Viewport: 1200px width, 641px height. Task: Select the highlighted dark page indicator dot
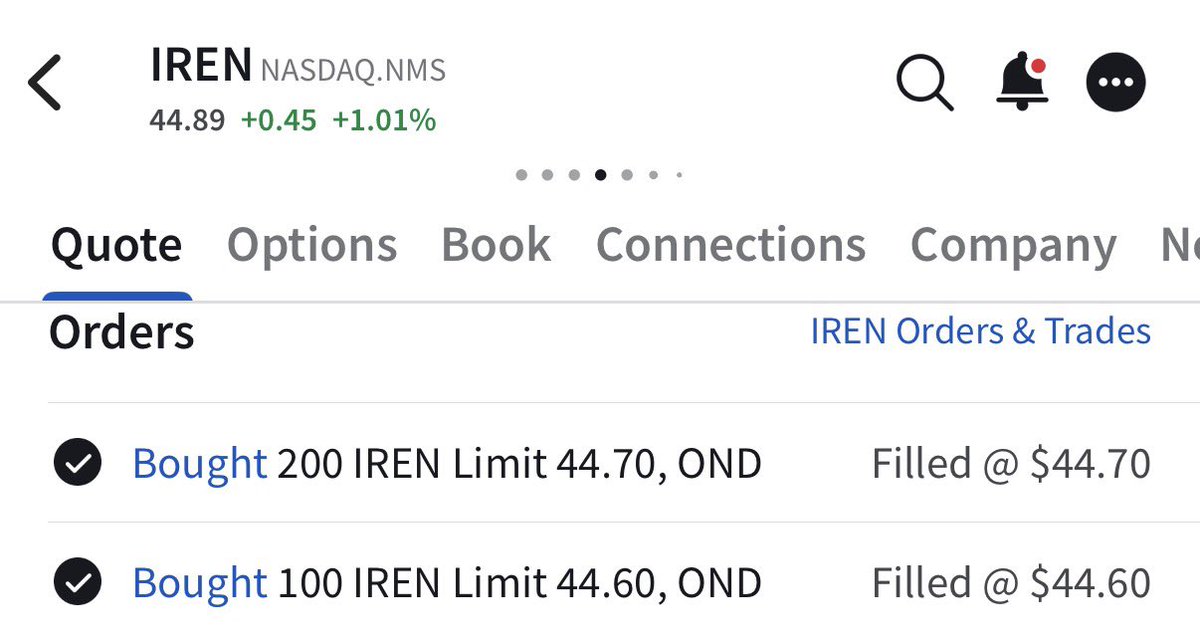[600, 175]
